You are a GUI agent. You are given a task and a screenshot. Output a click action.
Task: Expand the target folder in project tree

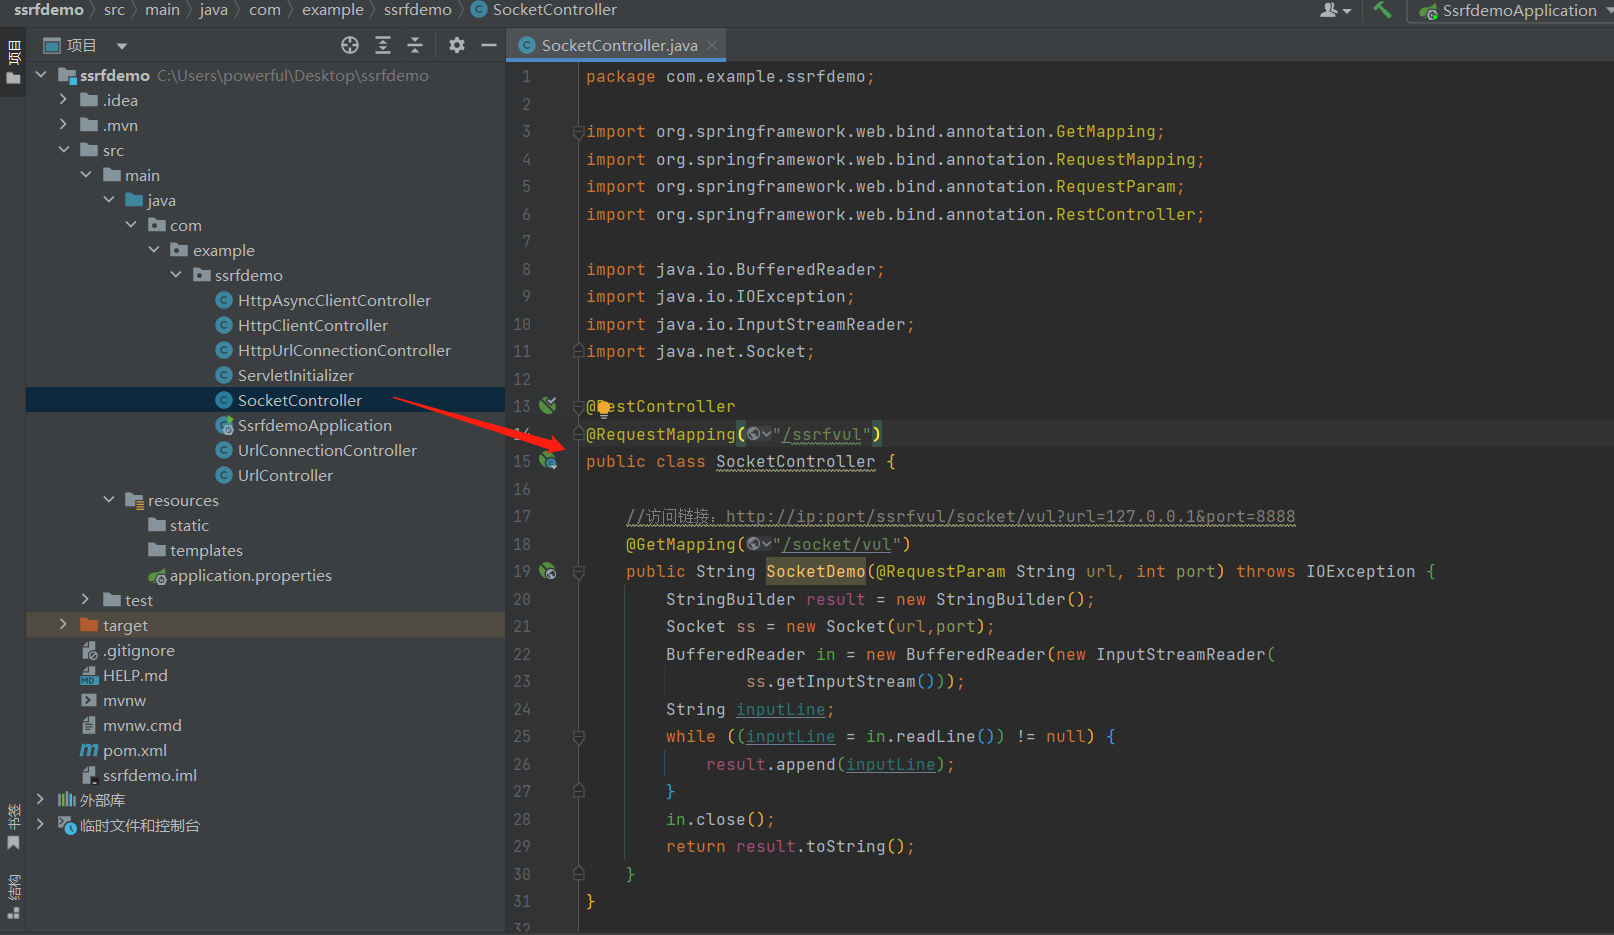[x=63, y=625]
